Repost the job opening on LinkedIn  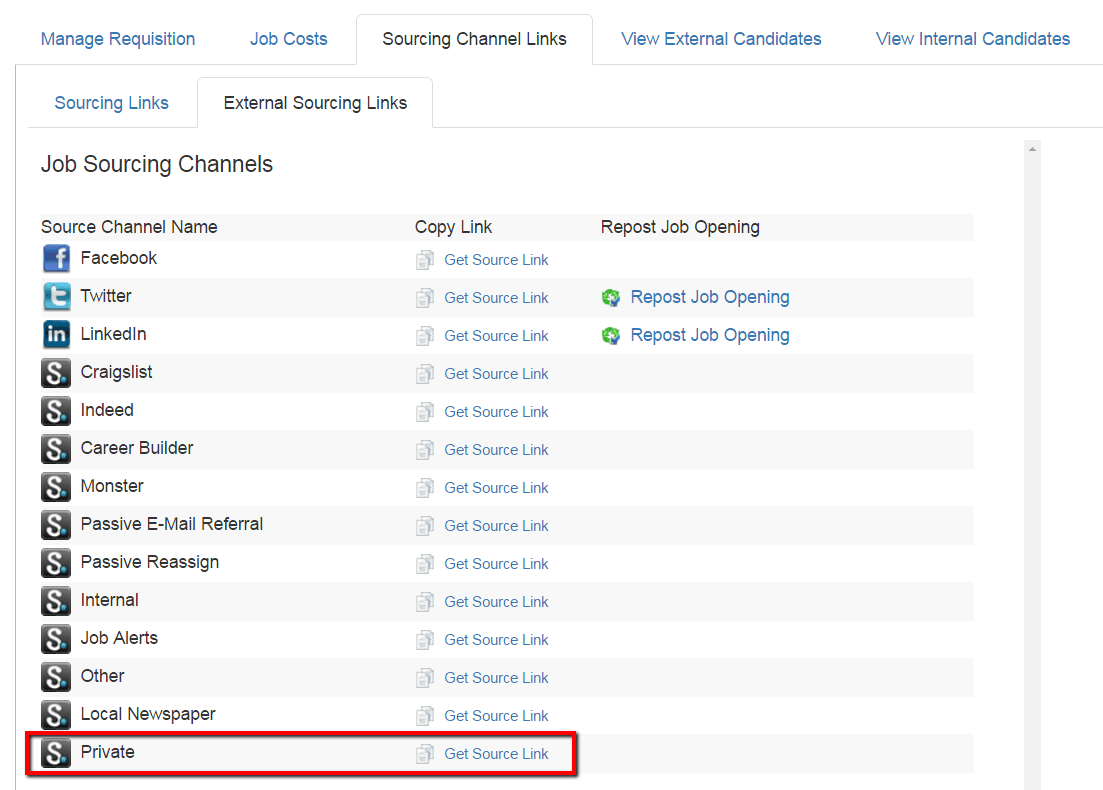click(x=710, y=336)
